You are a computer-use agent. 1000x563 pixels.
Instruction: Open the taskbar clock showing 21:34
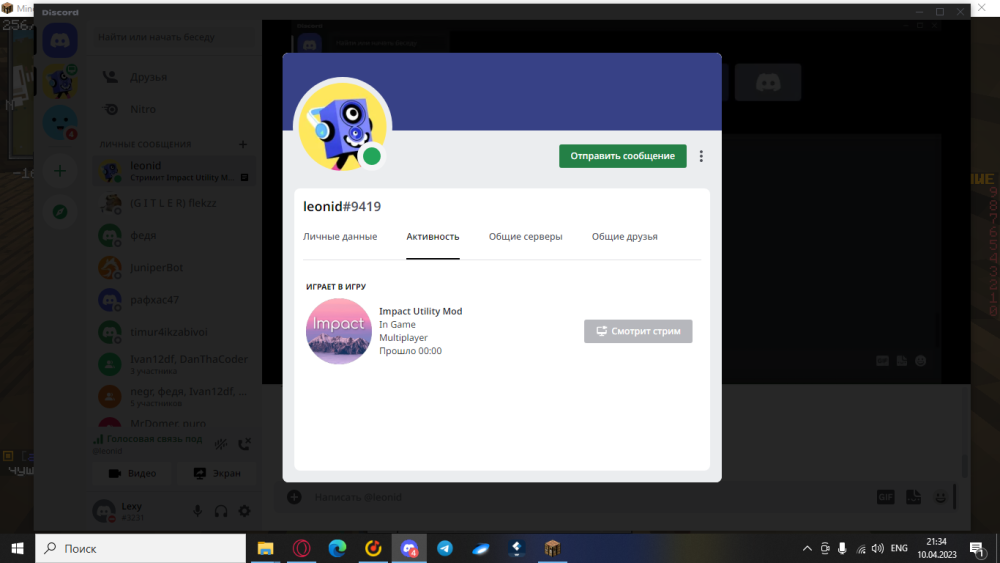[937, 548]
